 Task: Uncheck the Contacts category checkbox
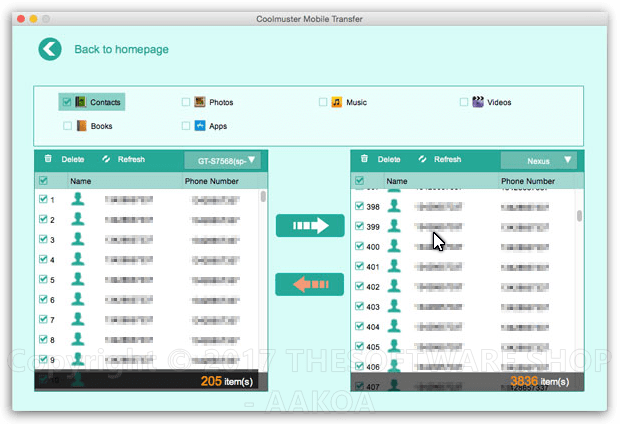(66, 102)
